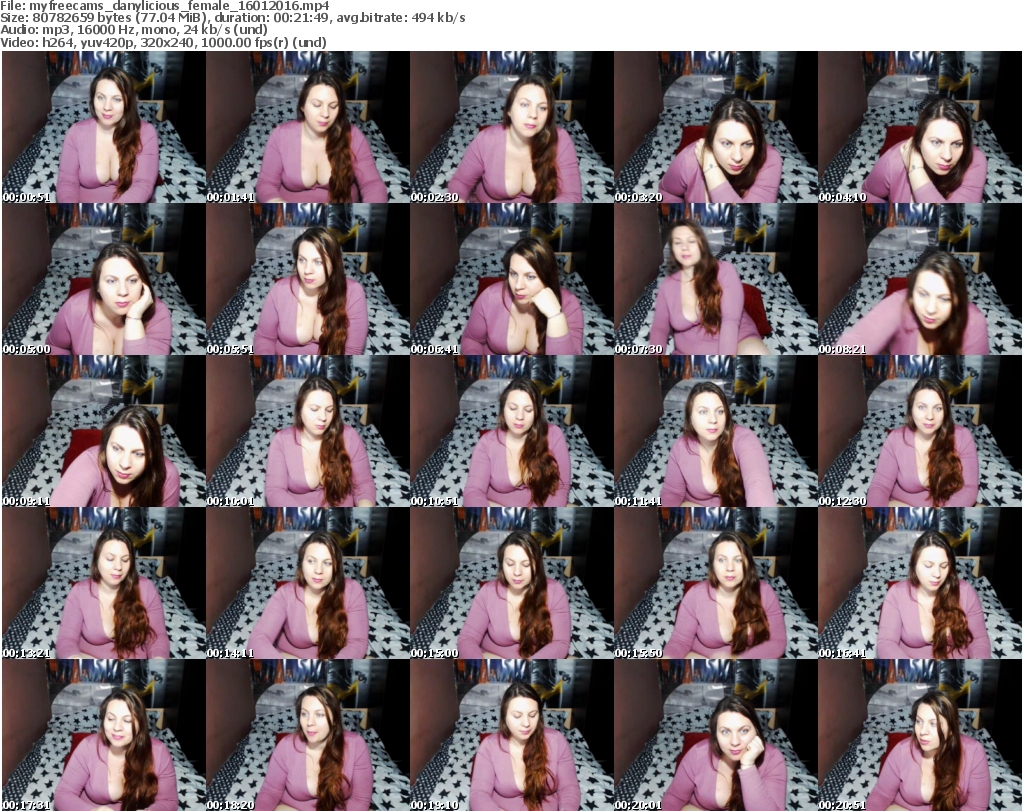Click the frame stamped 00:15:50
Image resolution: width=1024 pixels, height=811 pixels.
(x=715, y=583)
